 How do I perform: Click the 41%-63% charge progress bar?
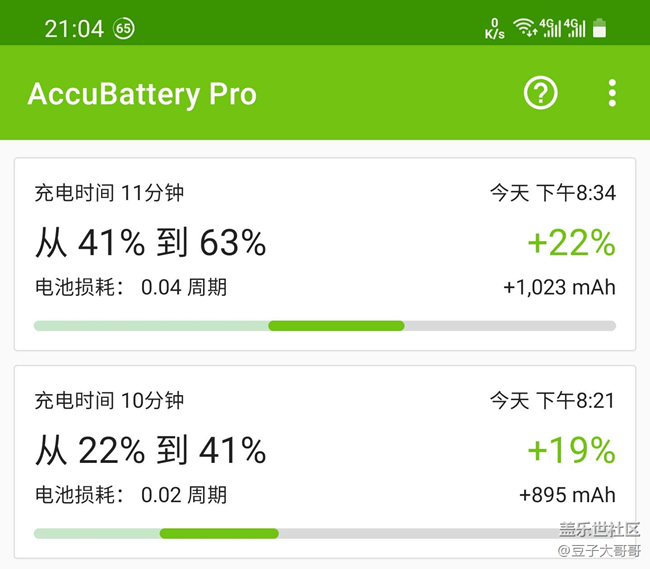tap(325, 326)
